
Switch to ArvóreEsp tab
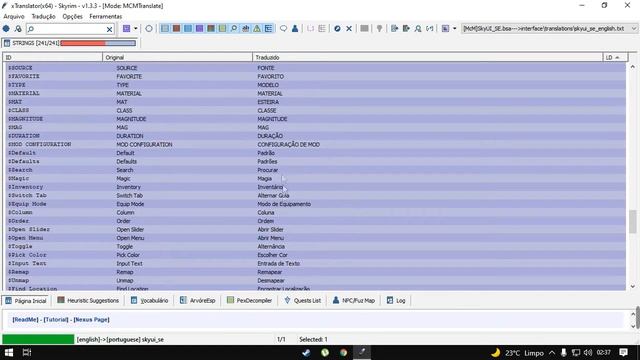198,300
